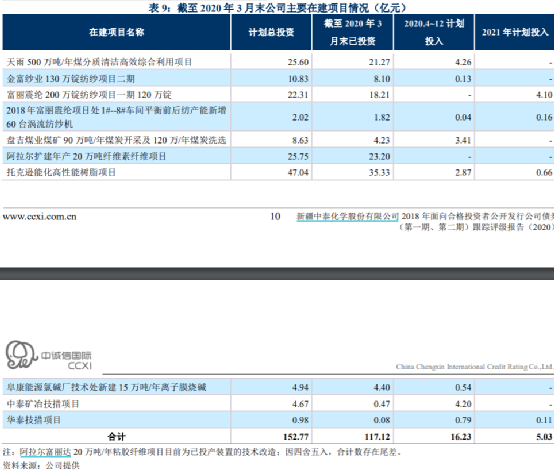Select the table title 表 9
This screenshot has height=471, width=554.
pos(278,8)
